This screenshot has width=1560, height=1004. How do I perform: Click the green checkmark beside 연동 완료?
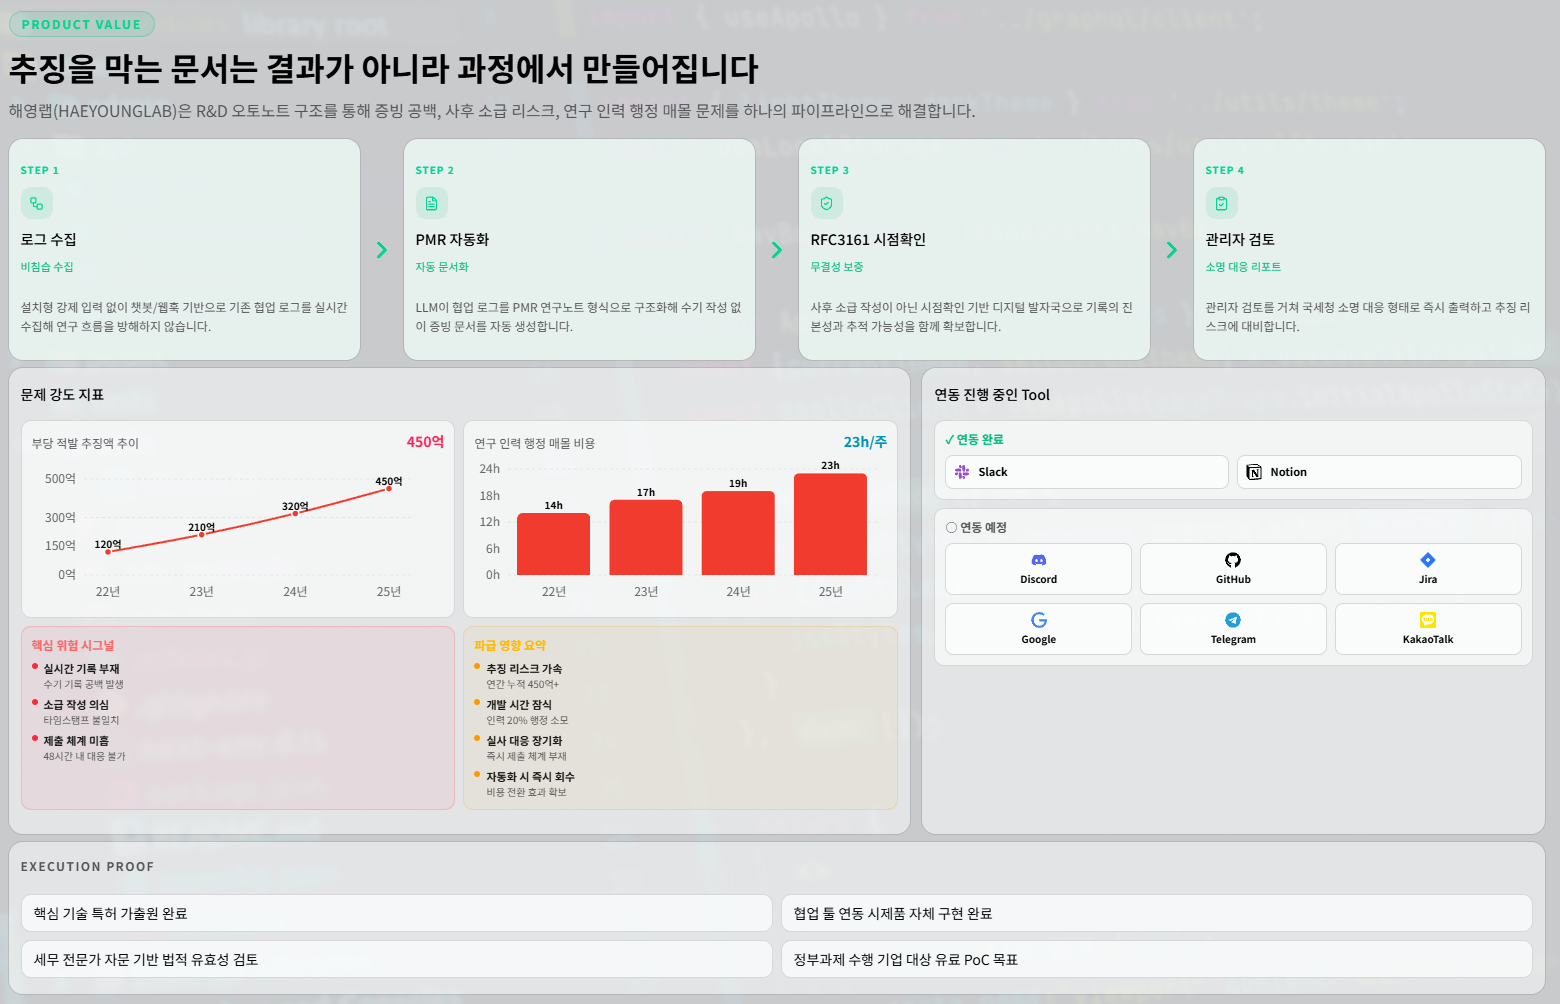(949, 440)
